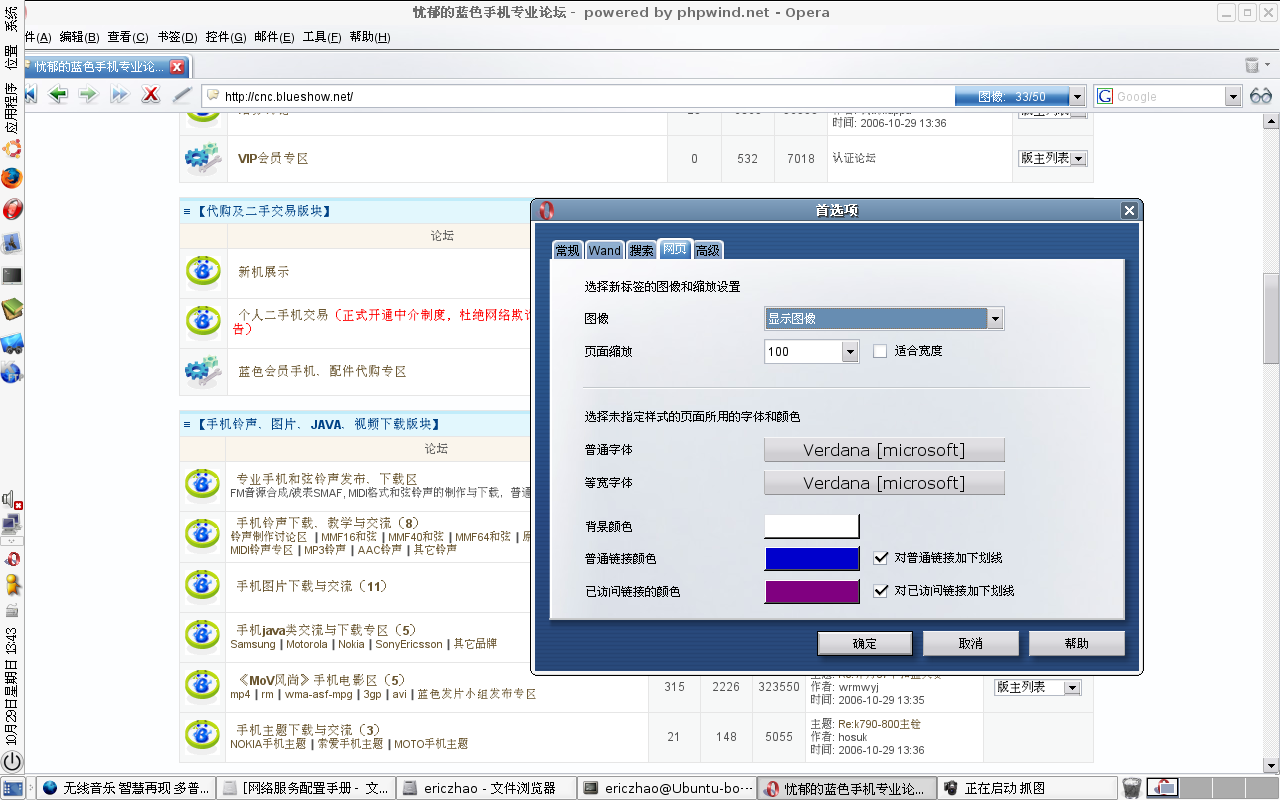1280x800 pixels.
Task: Open the 帮助(H) menu
Action: (369, 37)
